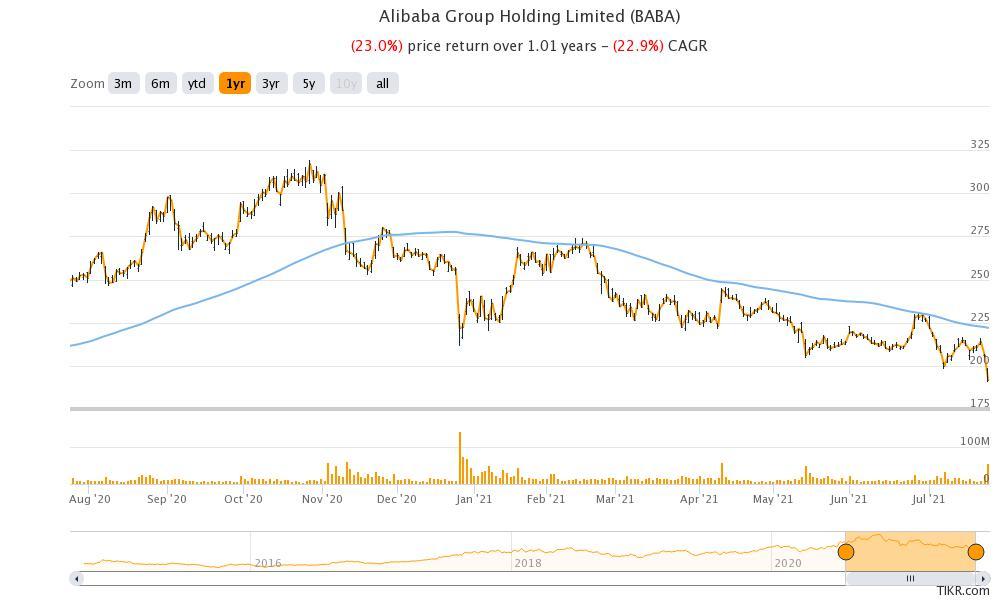Screen dimensions: 1000x600
Task: Switch chart to ytd view
Action: 197,84
